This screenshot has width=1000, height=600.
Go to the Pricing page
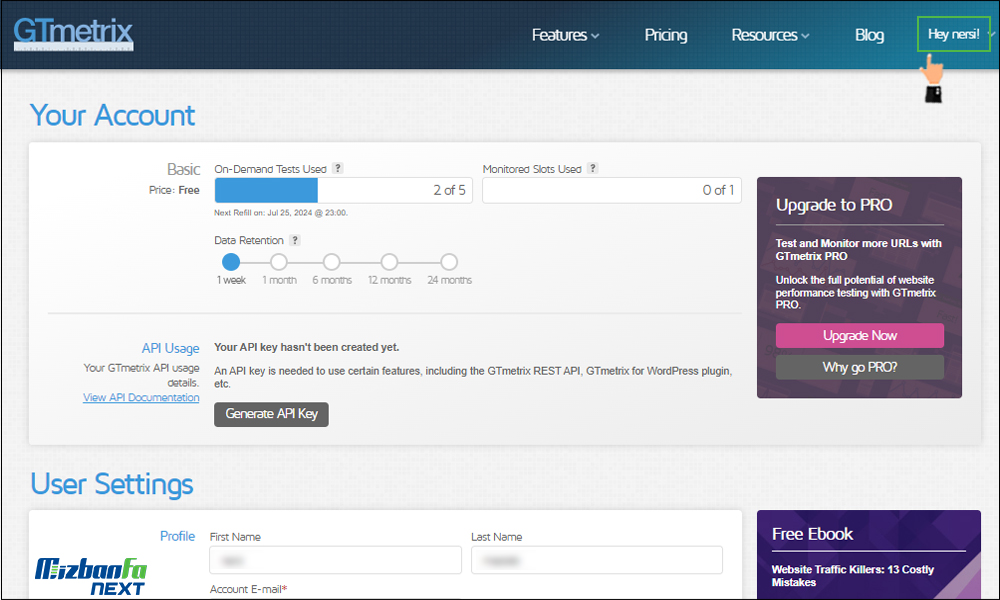(666, 35)
